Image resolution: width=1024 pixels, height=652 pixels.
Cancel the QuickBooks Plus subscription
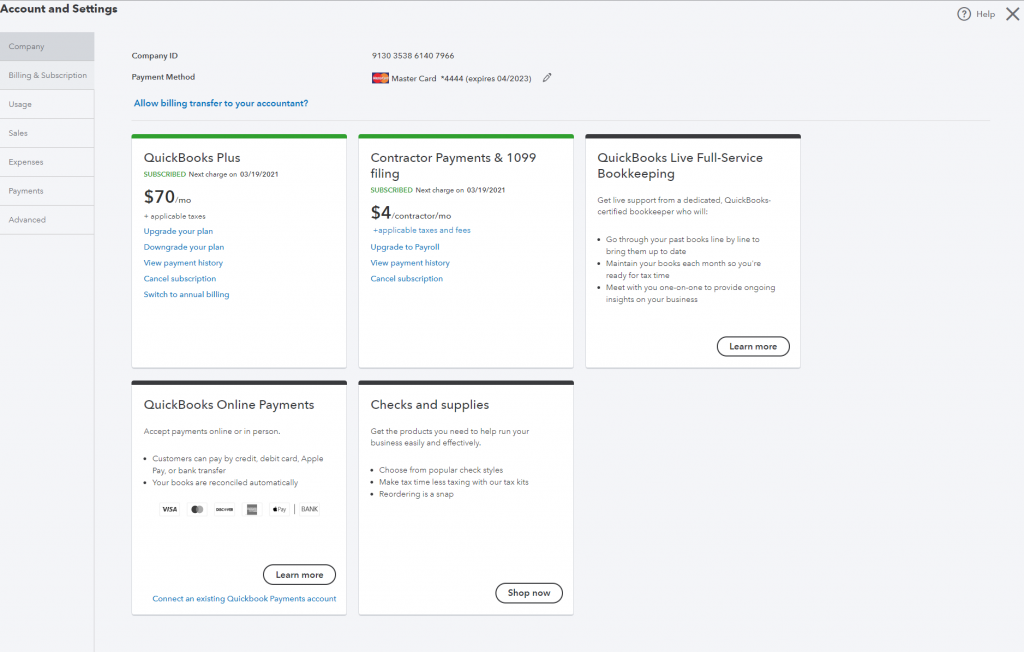click(180, 278)
